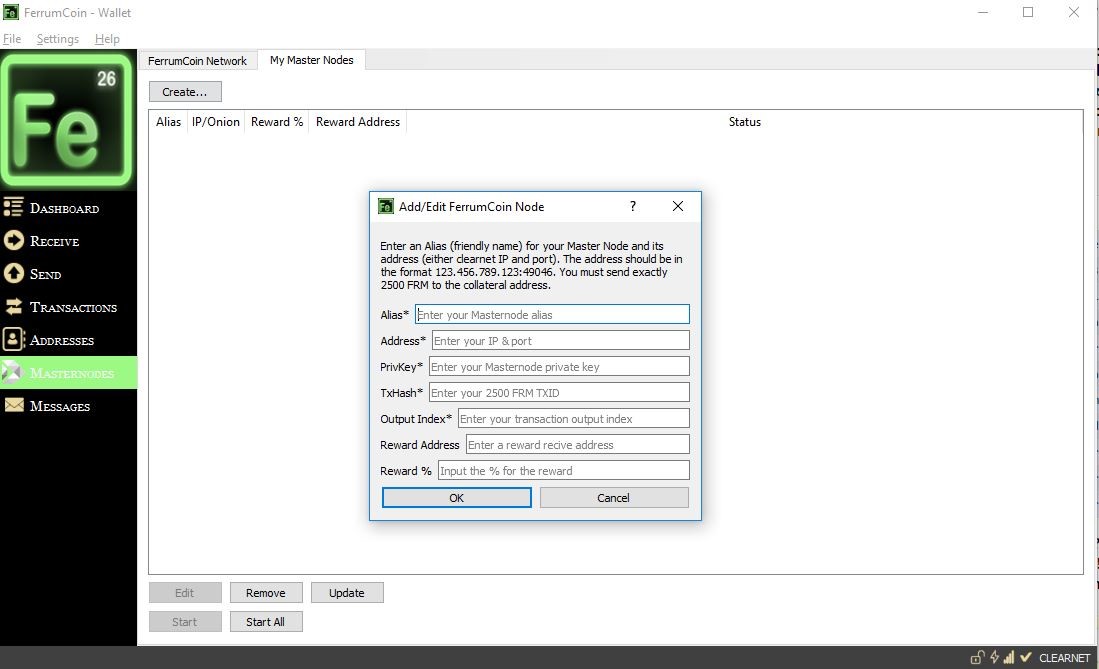The image size is (1099, 669).
Task: Click the FerrumCoin Fe logo
Action: (67, 120)
